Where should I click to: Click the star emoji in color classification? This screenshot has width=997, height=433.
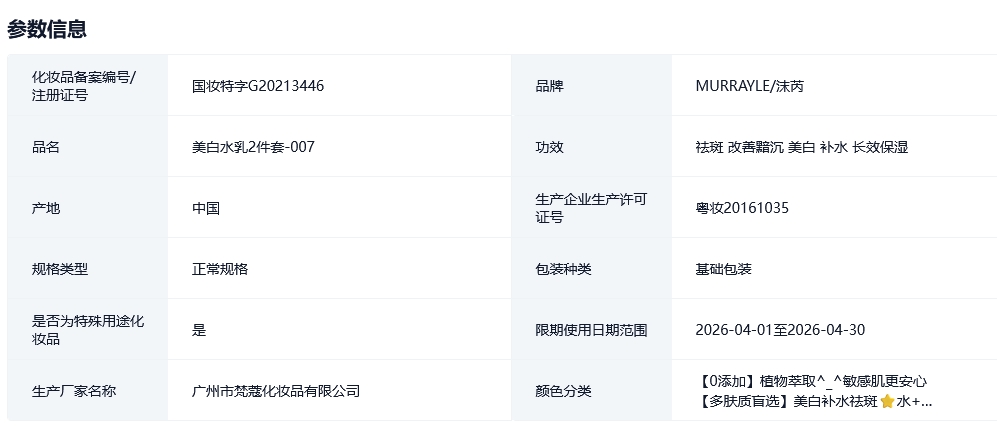(x=886, y=401)
